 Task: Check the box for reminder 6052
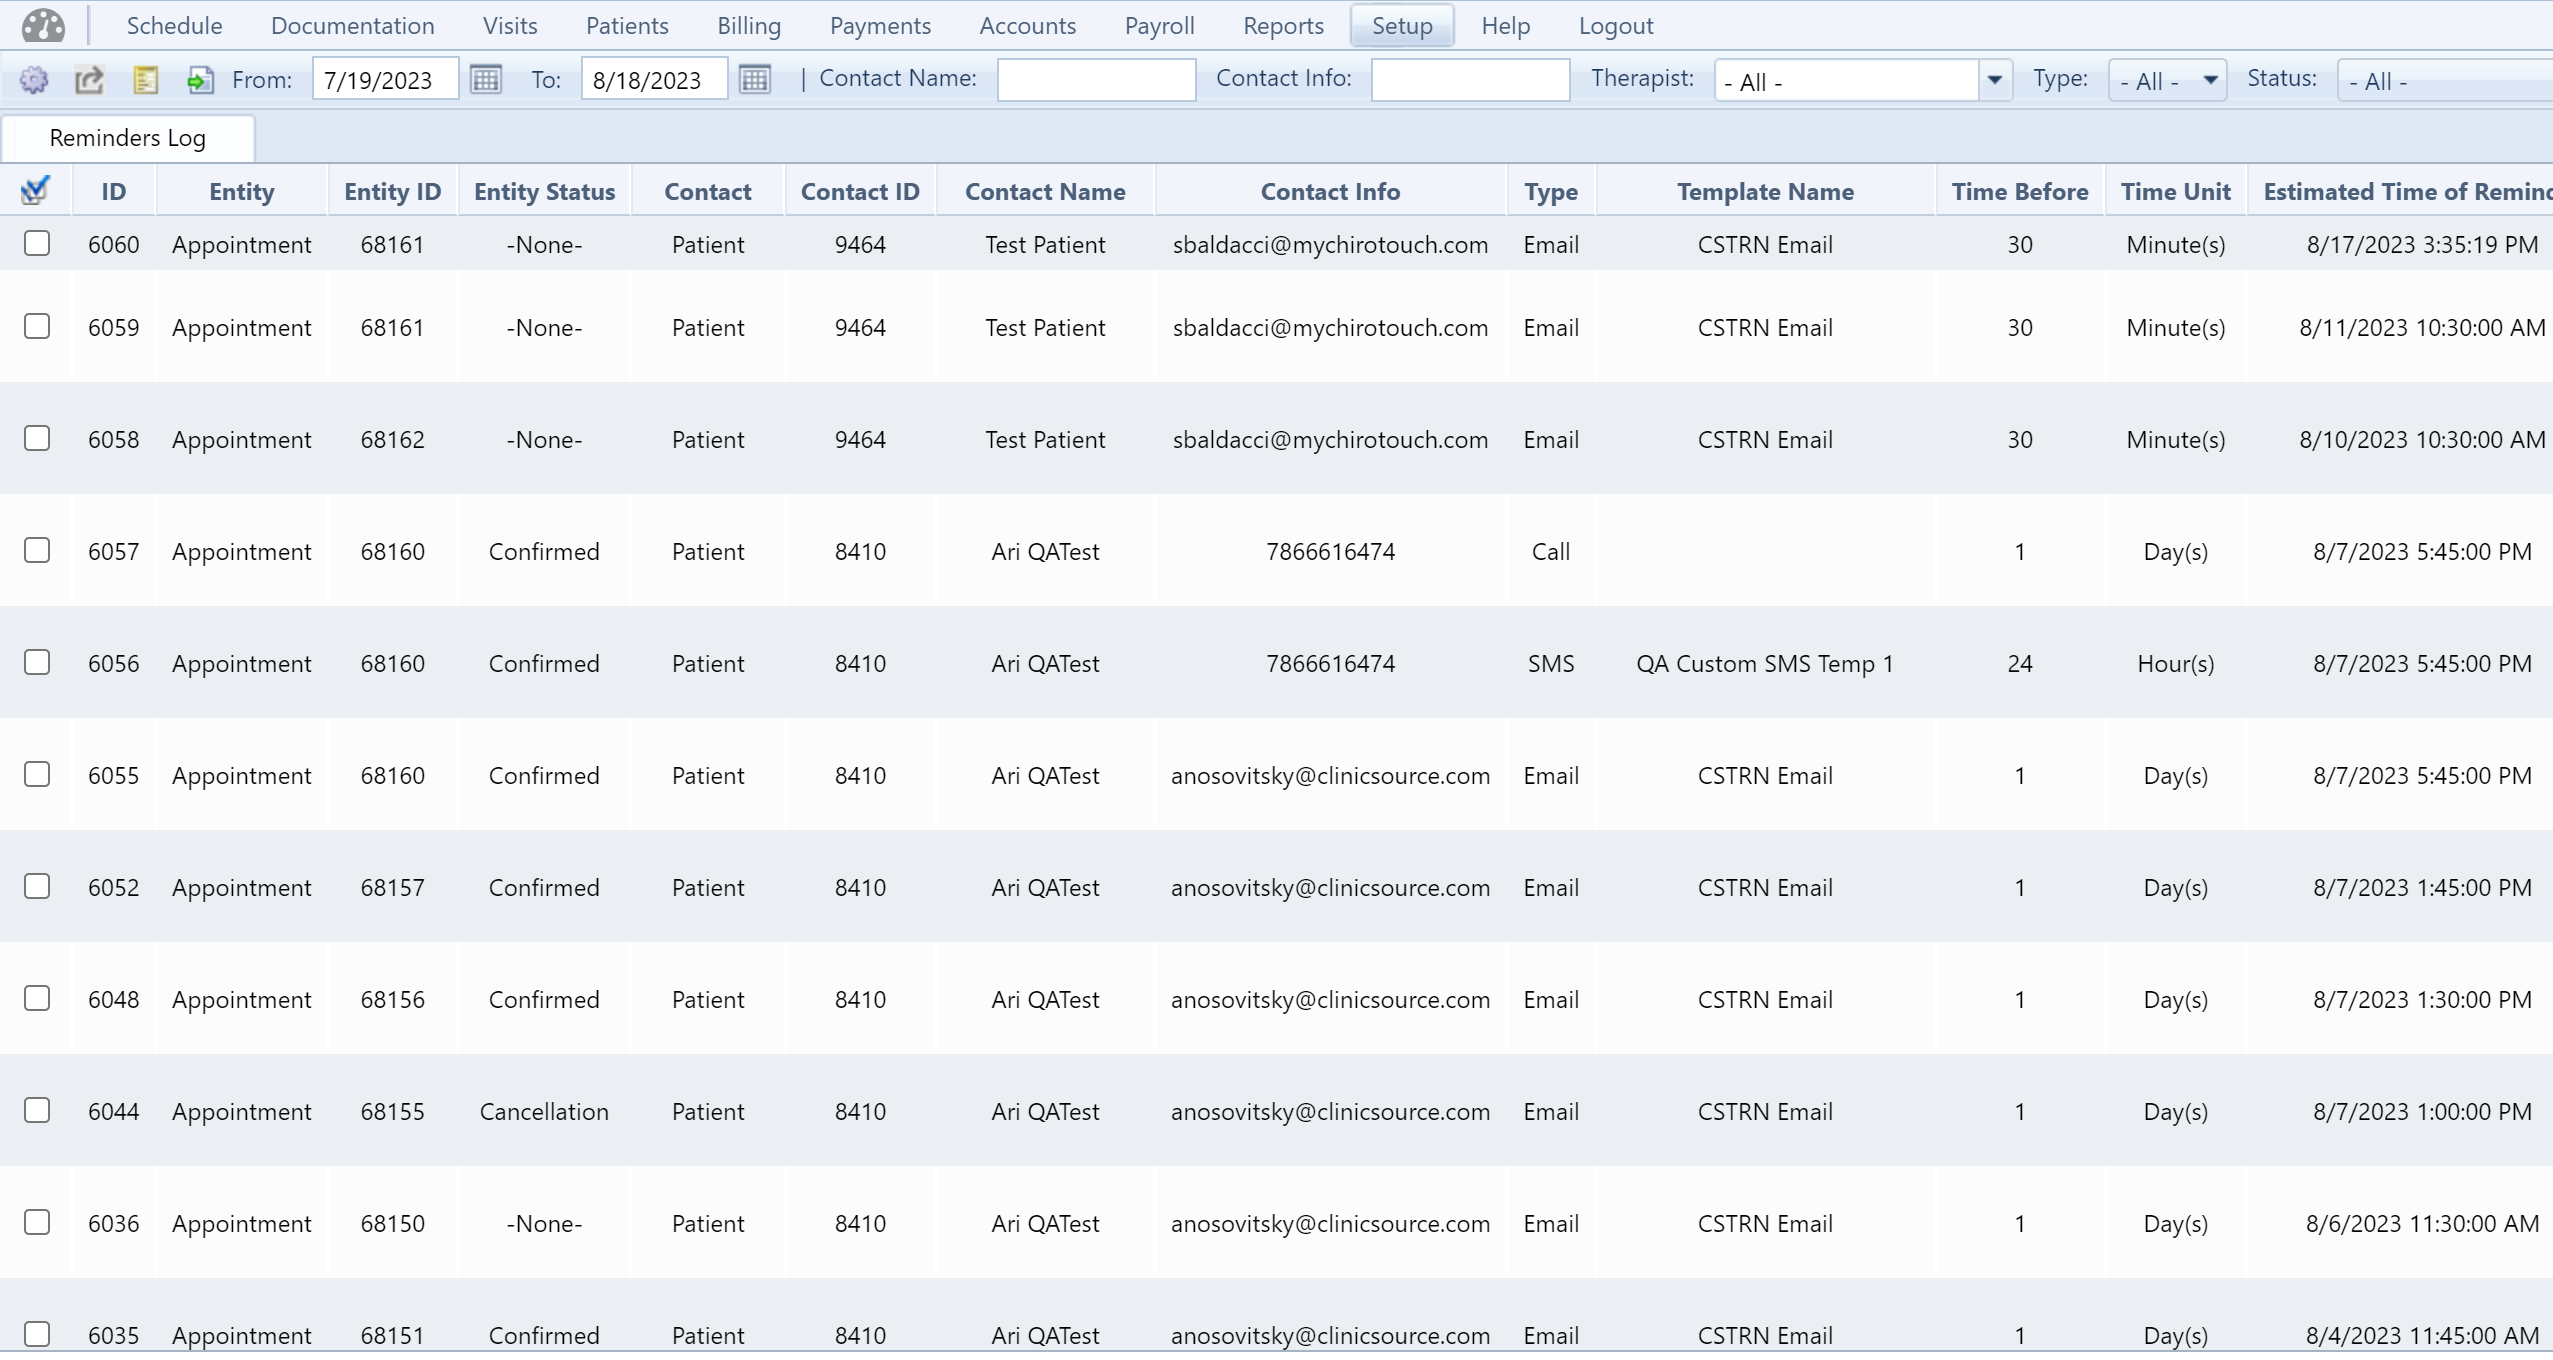coord(37,886)
